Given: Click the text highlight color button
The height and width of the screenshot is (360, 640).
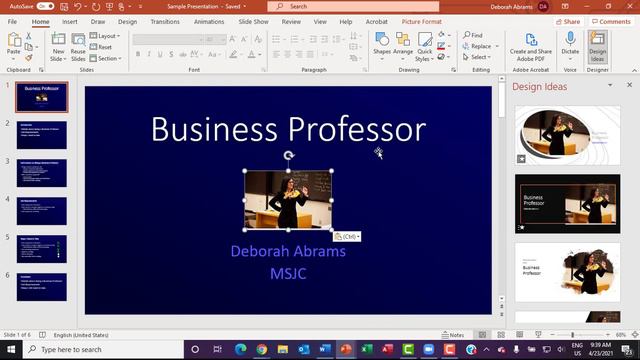Looking at the screenshot, I should tap(233, 54).
